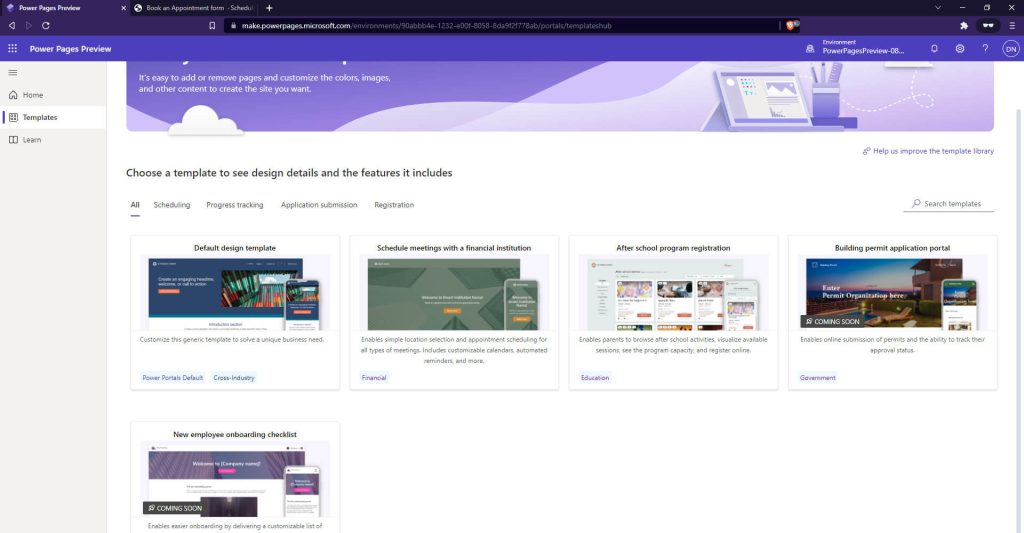Click the Brave shield icon
The image size is (1024, 533).
pyautogui.click(x=791, y=25)
